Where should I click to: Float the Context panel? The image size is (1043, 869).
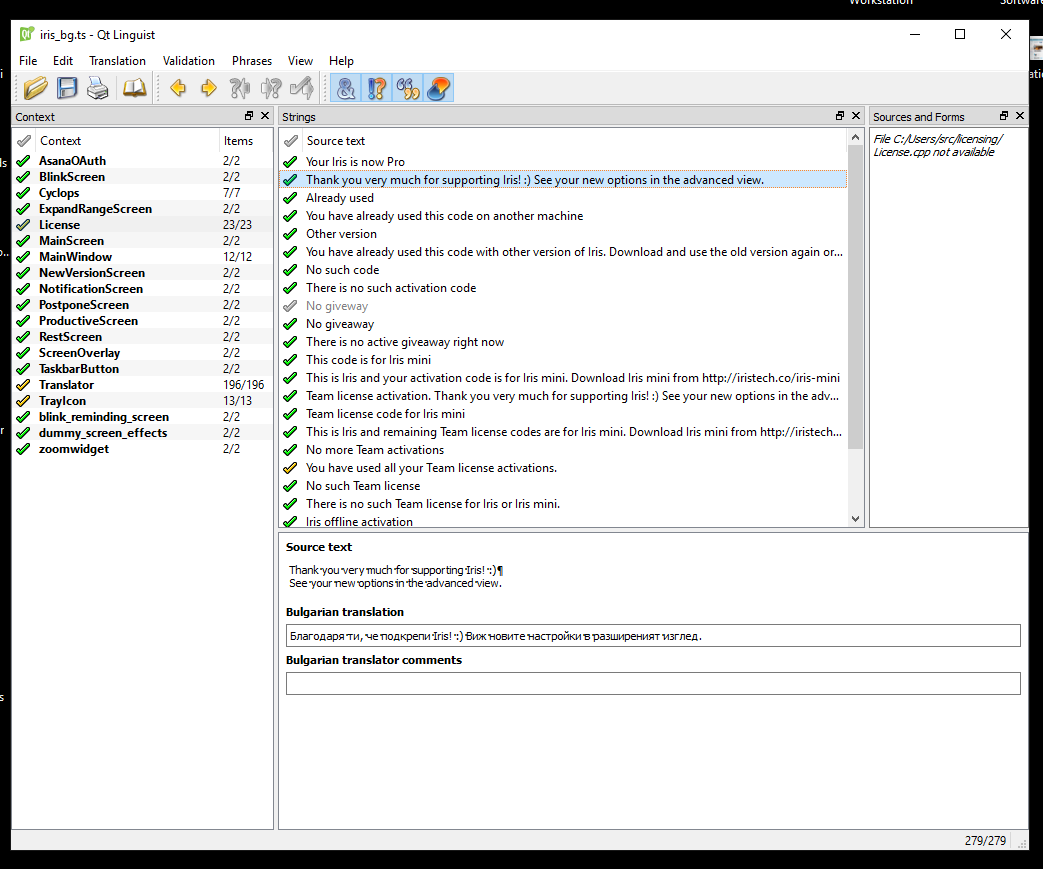[x=249, y=116]
